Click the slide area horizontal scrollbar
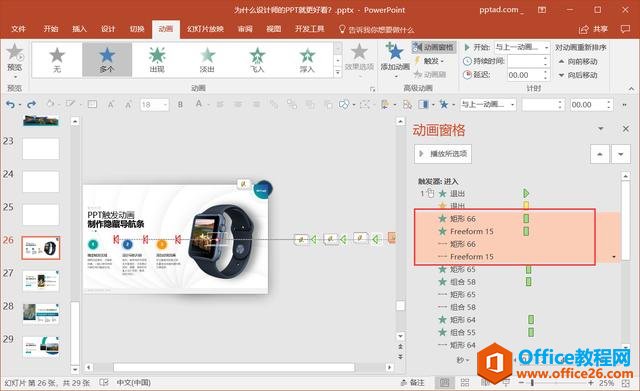Screen dimensions: 640x391 234,367
